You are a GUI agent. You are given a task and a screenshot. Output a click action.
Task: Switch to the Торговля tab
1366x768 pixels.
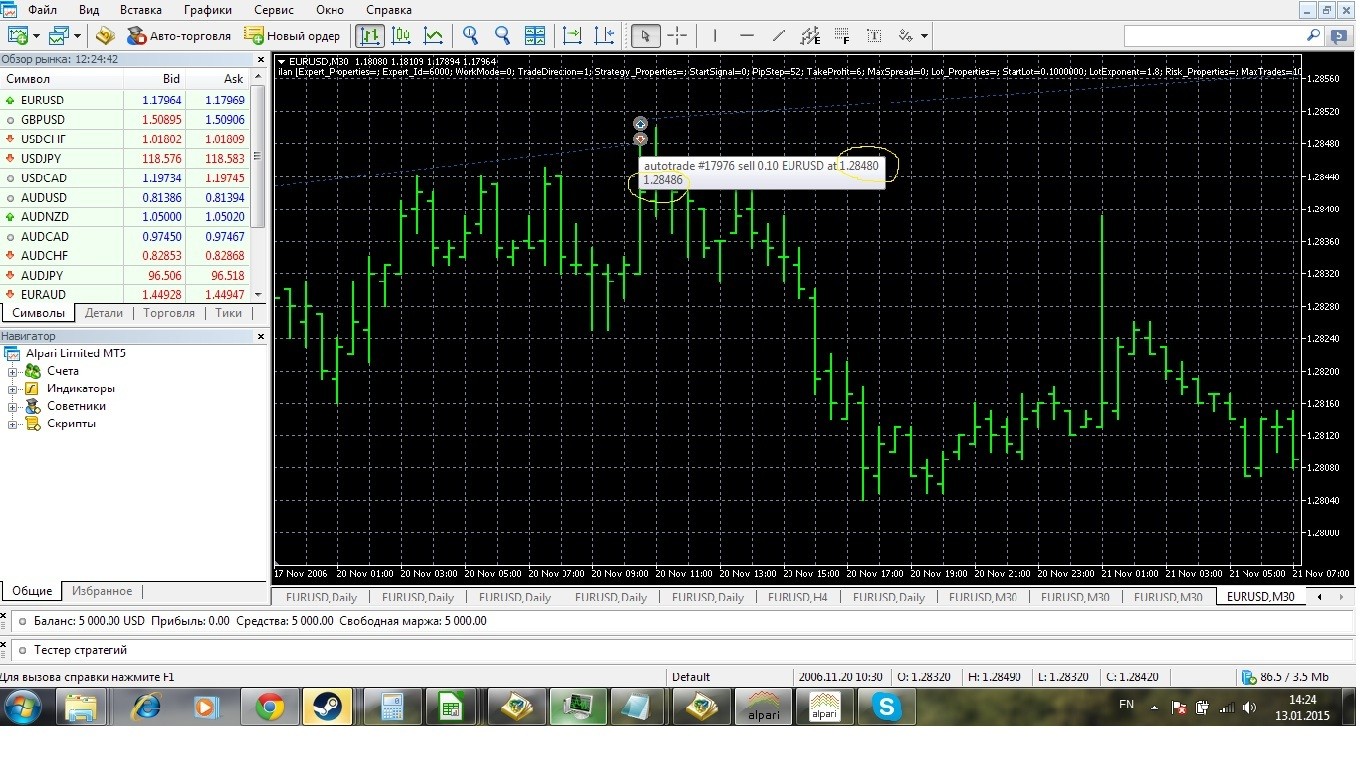click(x=169, y=313)
